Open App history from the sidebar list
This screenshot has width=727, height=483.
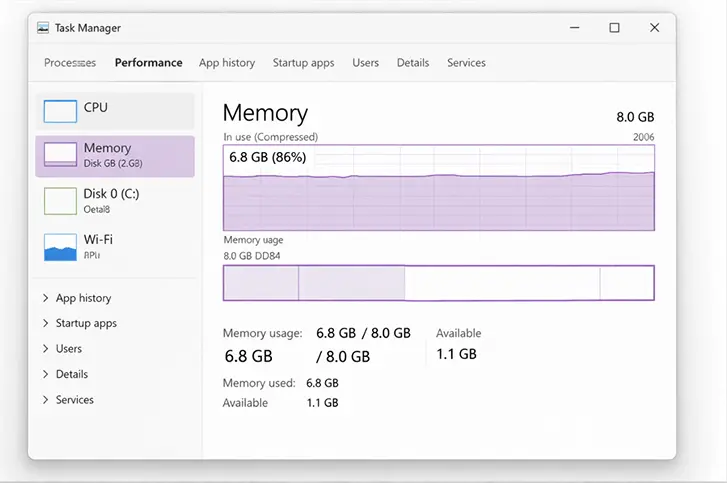83,298
